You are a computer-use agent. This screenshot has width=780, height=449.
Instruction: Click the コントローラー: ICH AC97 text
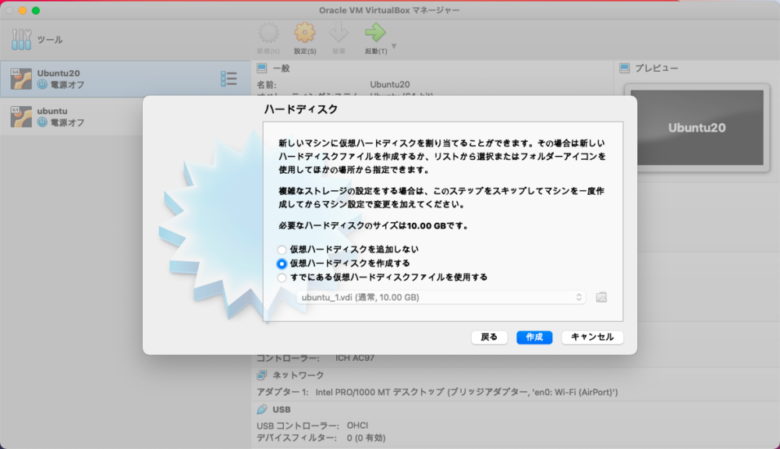tap(315, 358)
